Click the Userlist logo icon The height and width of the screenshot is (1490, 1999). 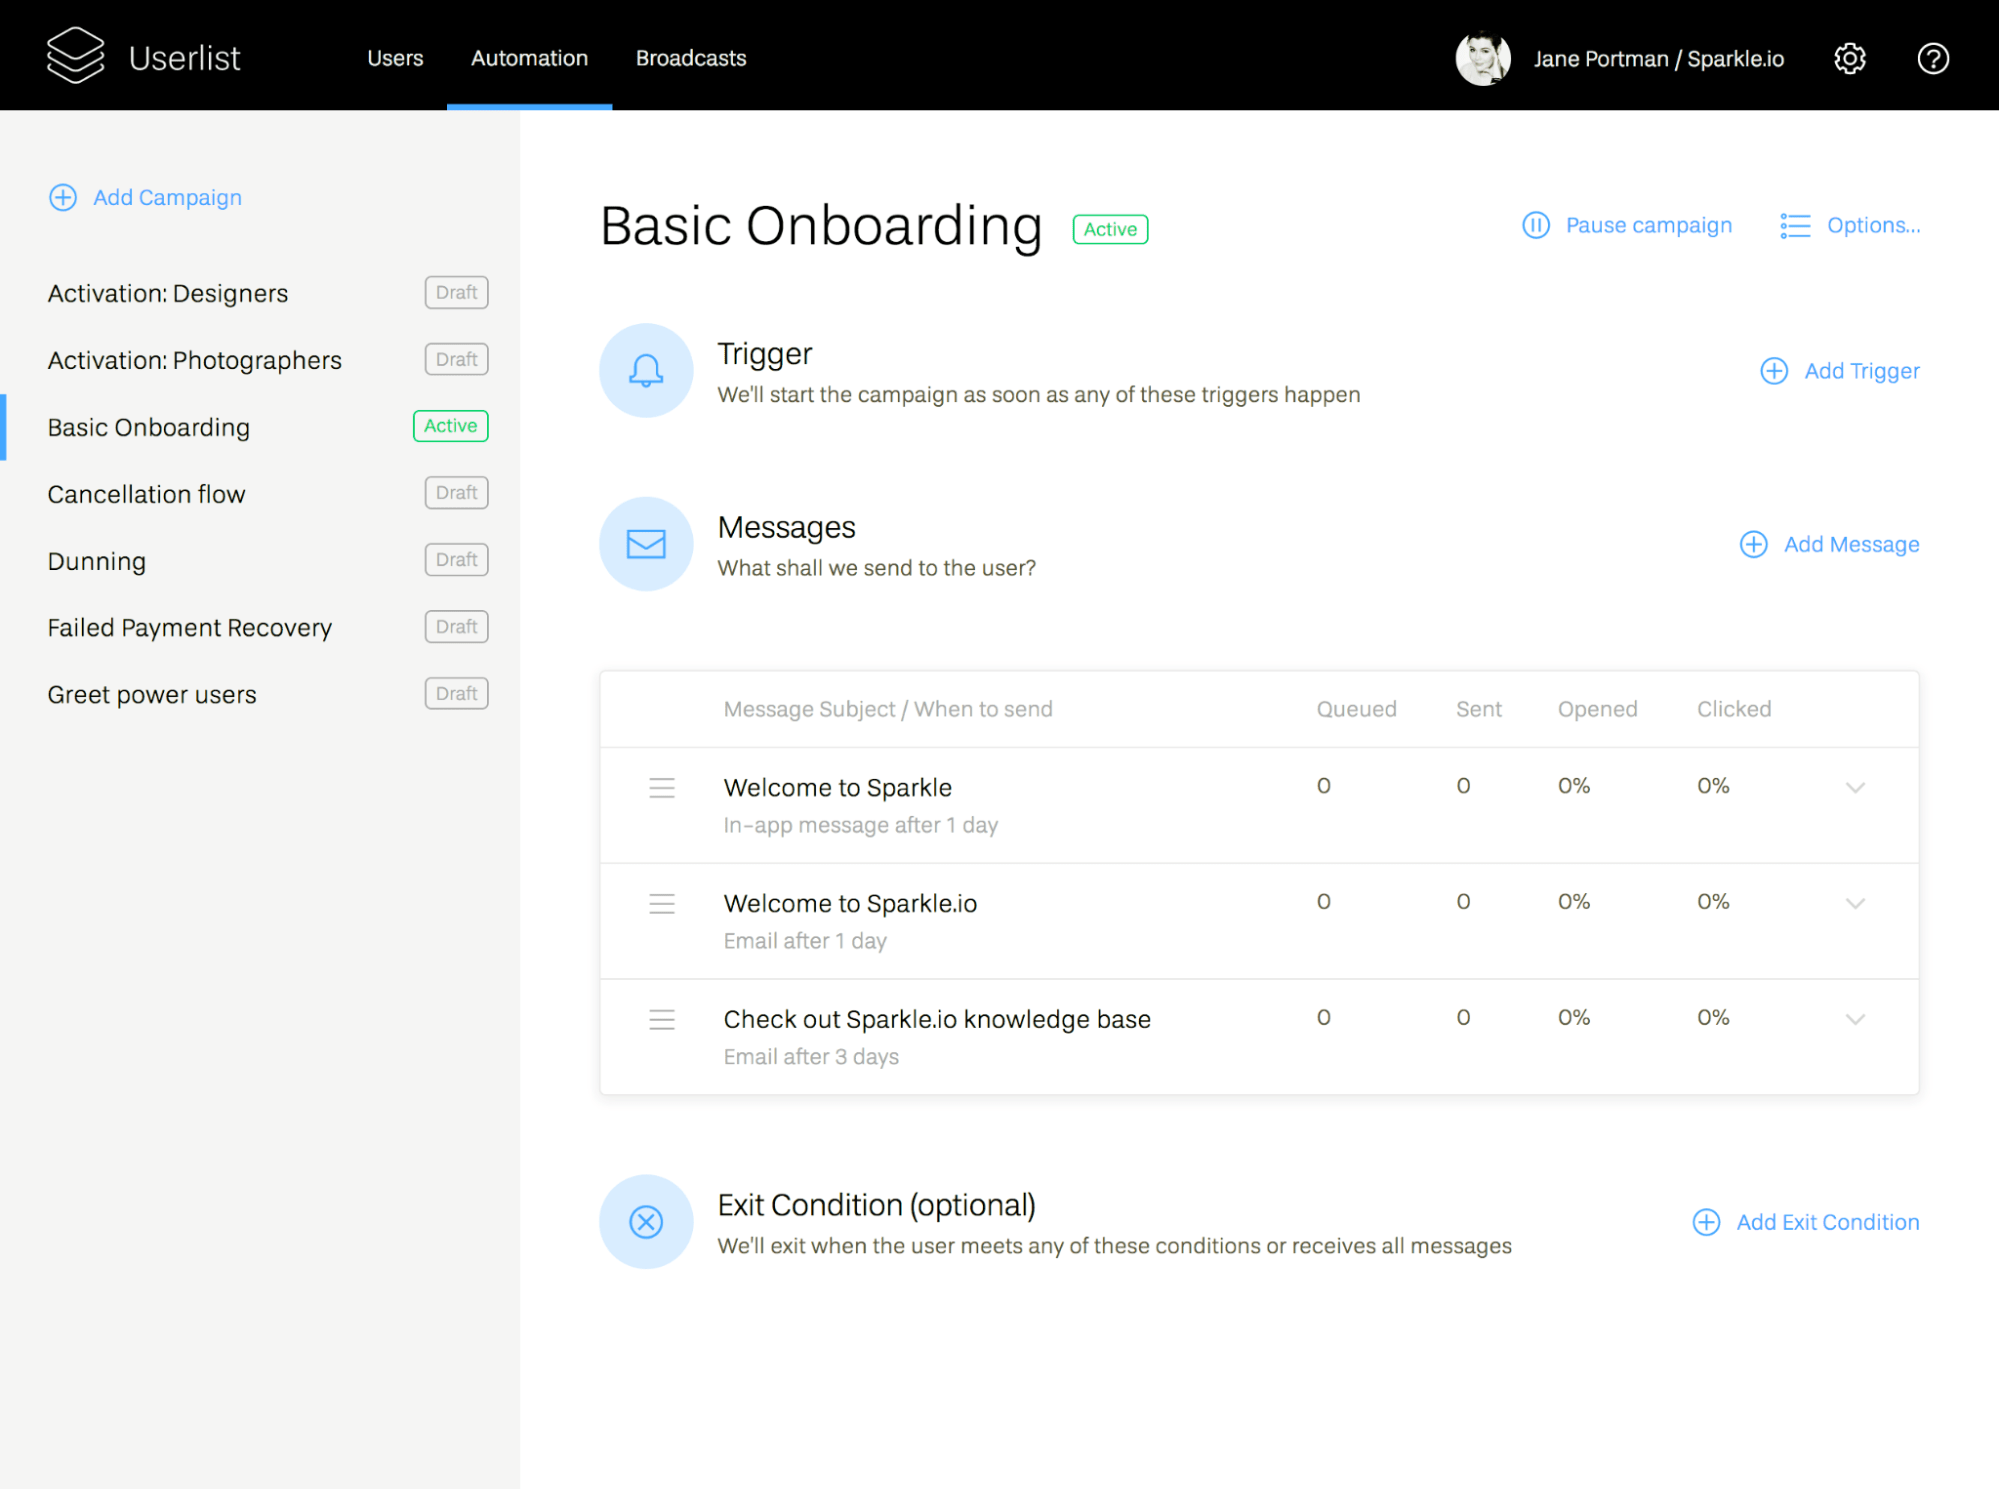pos(76,55)
